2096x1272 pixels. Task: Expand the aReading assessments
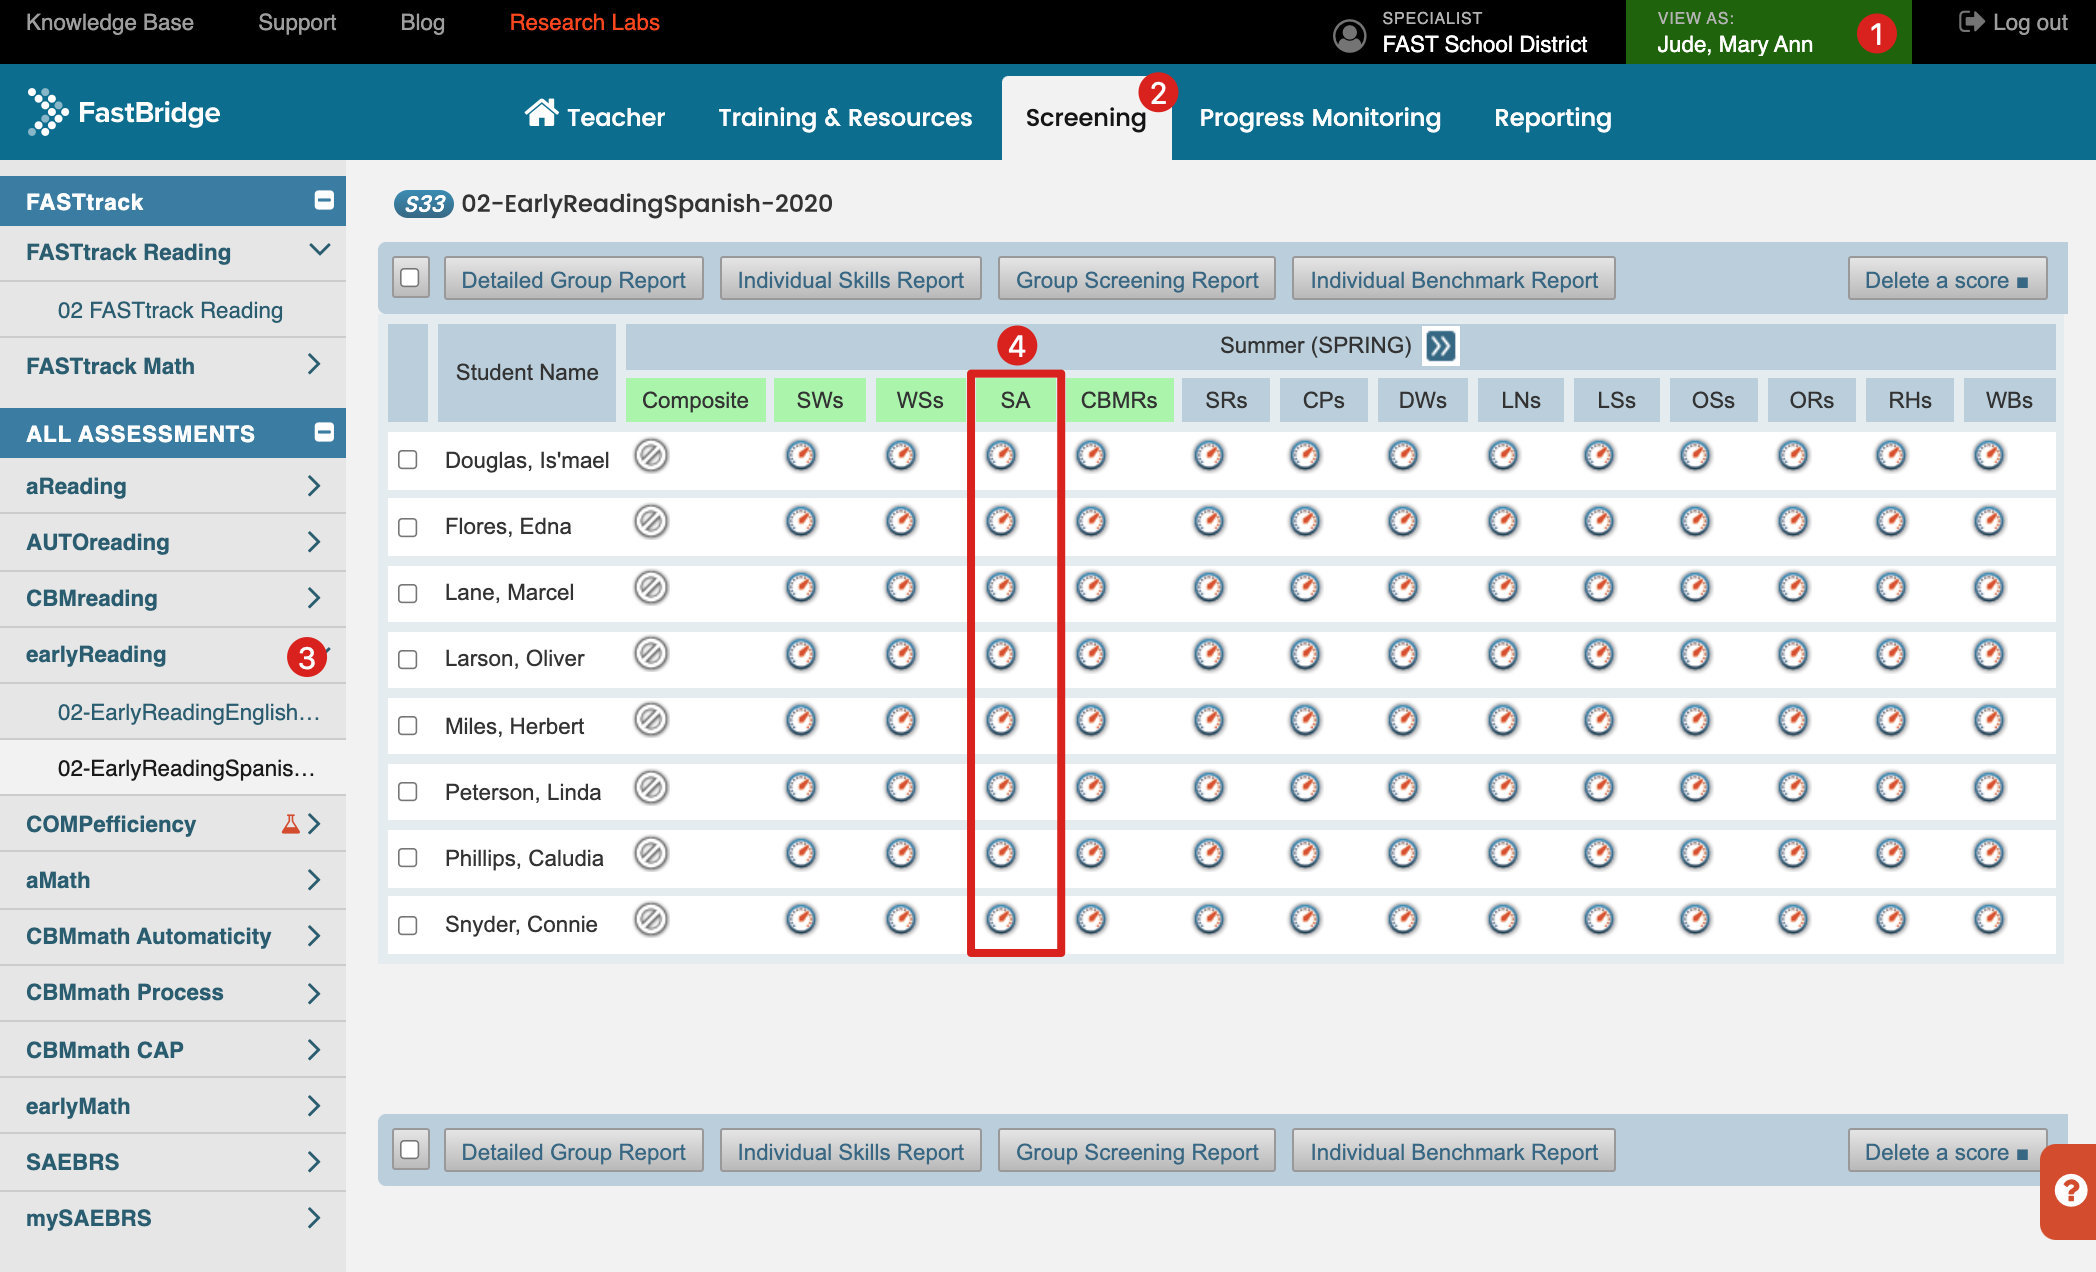coord(314,486)
